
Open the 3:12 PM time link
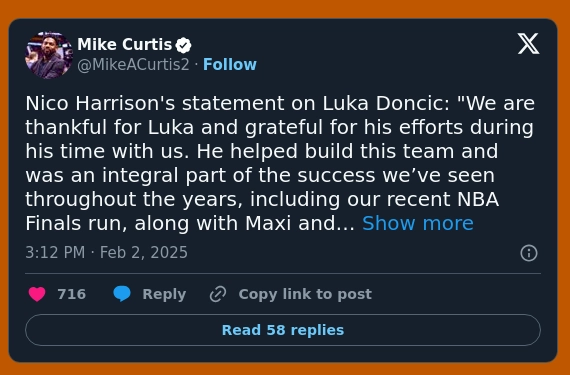point(55,253)
